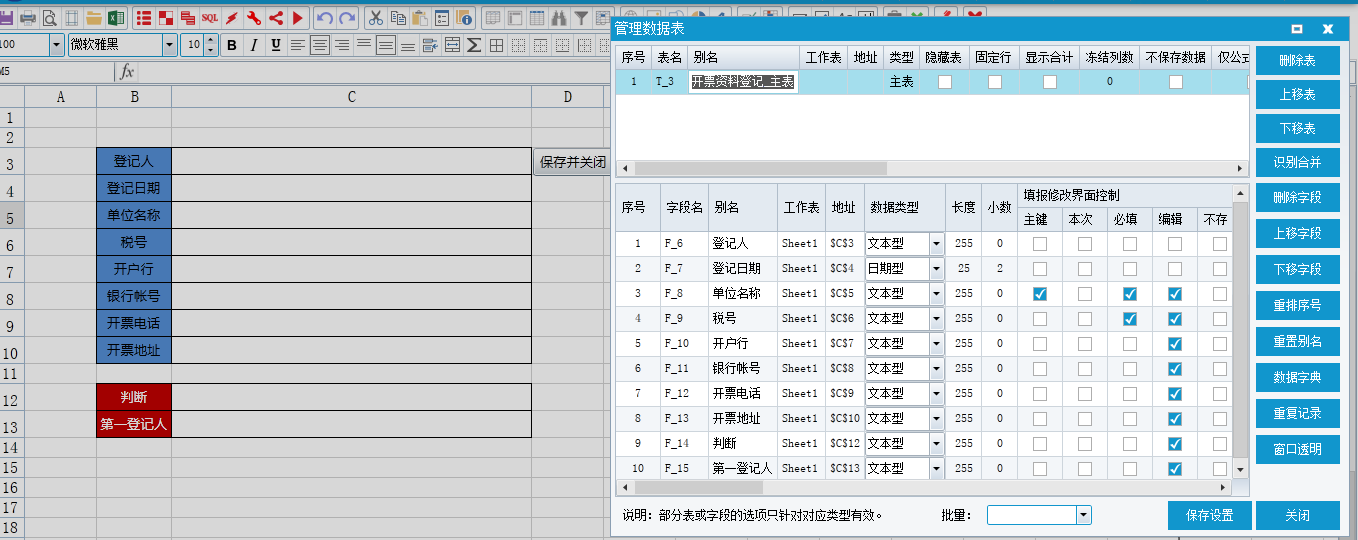Click the 删除字段 button
The width and height of the screenshot is (1358, 540).
pos(1297,197)
